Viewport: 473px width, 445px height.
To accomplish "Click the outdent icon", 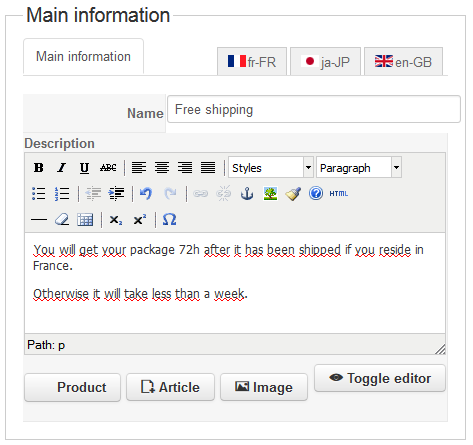I will click(93, 193).
